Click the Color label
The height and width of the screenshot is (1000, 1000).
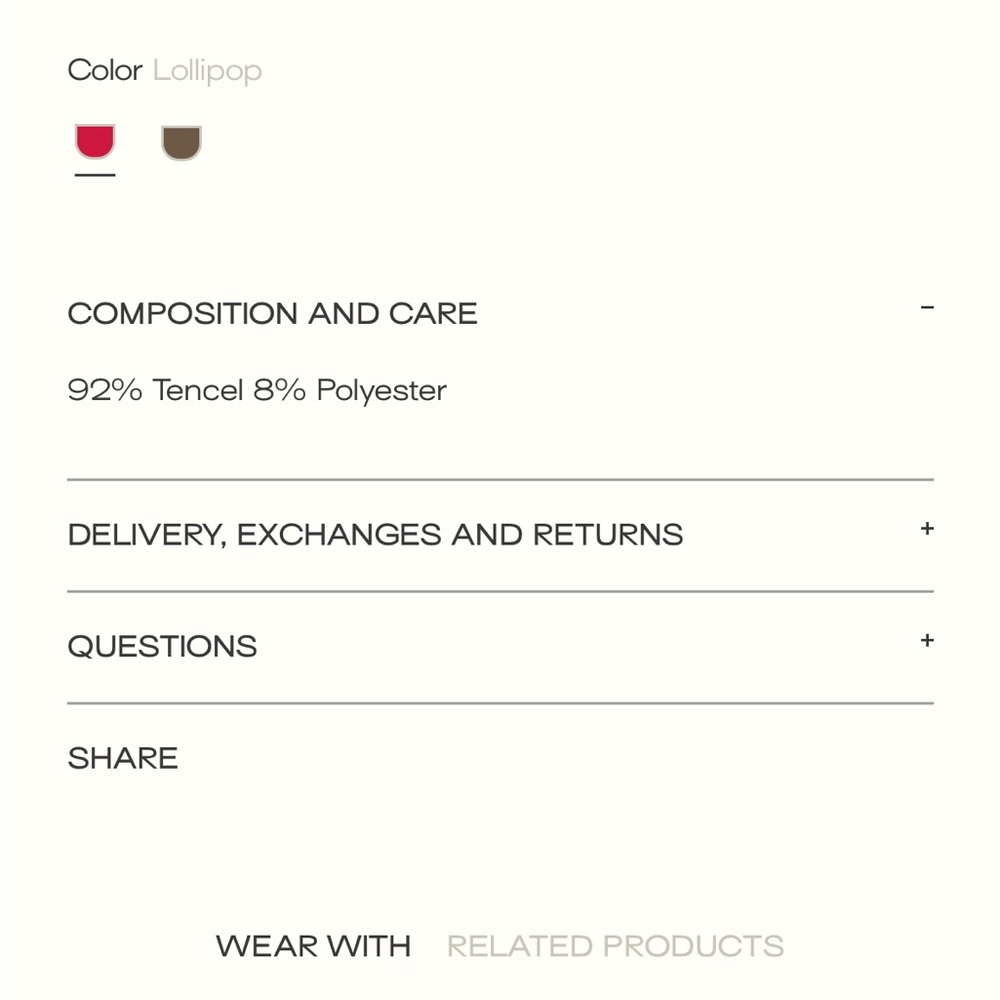[x=105, y=70]
